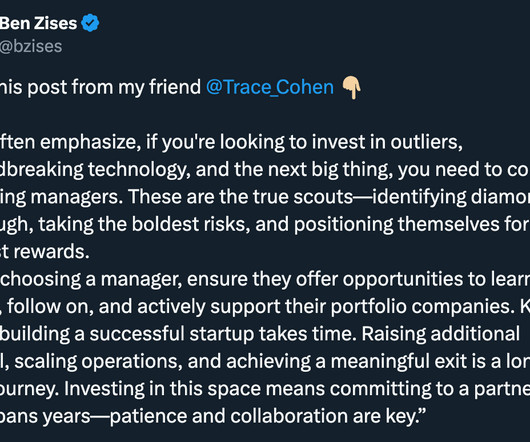Click the line starting 'choosing a manager'

[x=265, y=279]
